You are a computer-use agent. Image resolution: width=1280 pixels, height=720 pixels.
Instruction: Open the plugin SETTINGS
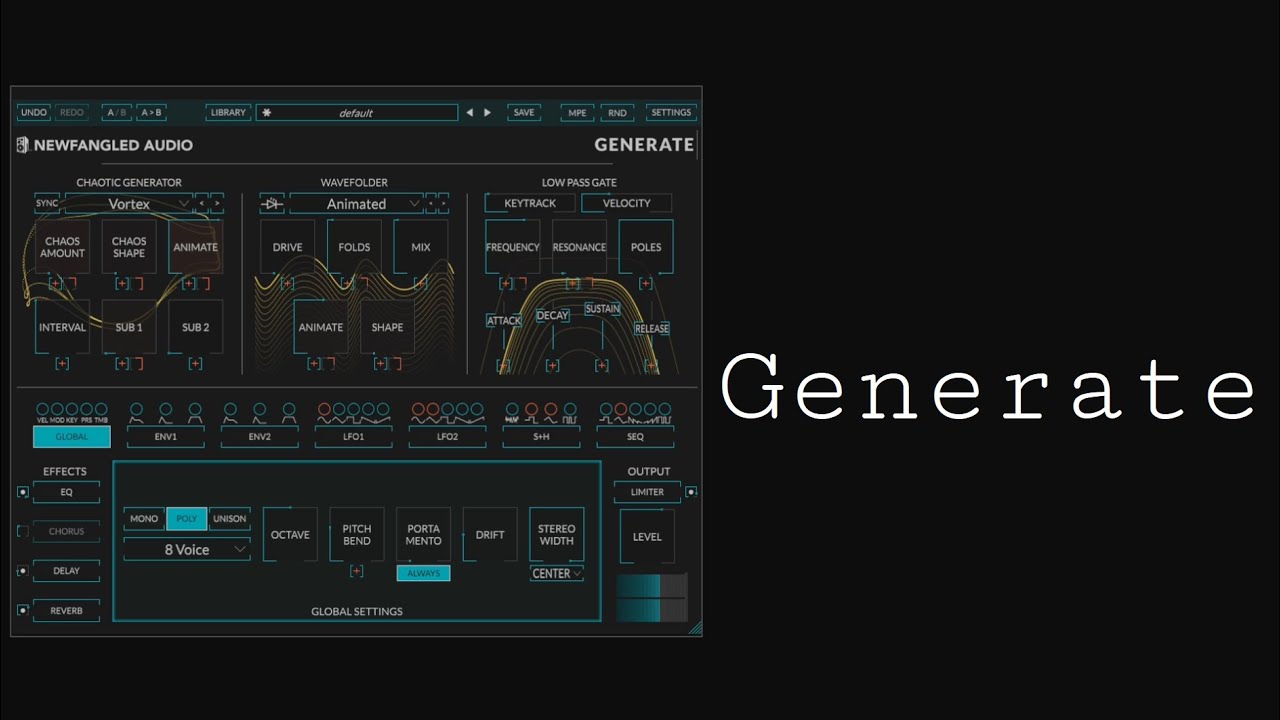[671, 113]
